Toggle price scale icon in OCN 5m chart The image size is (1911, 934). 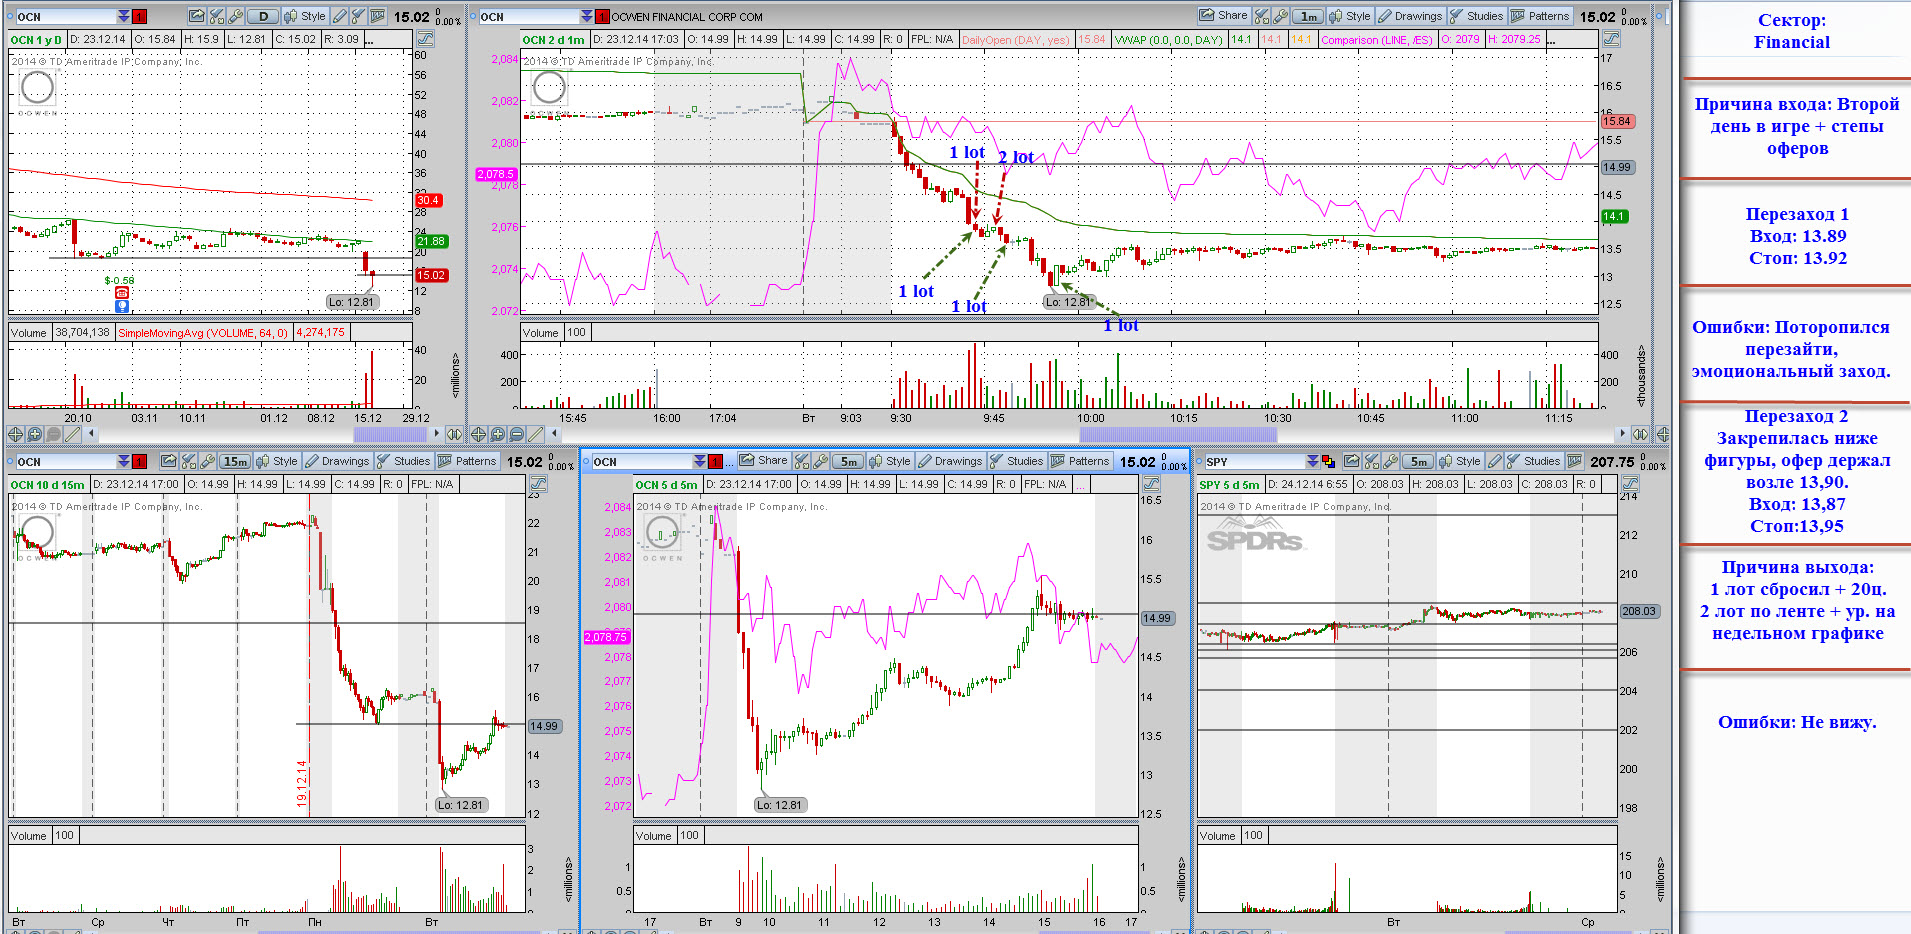coord(1151,484)
